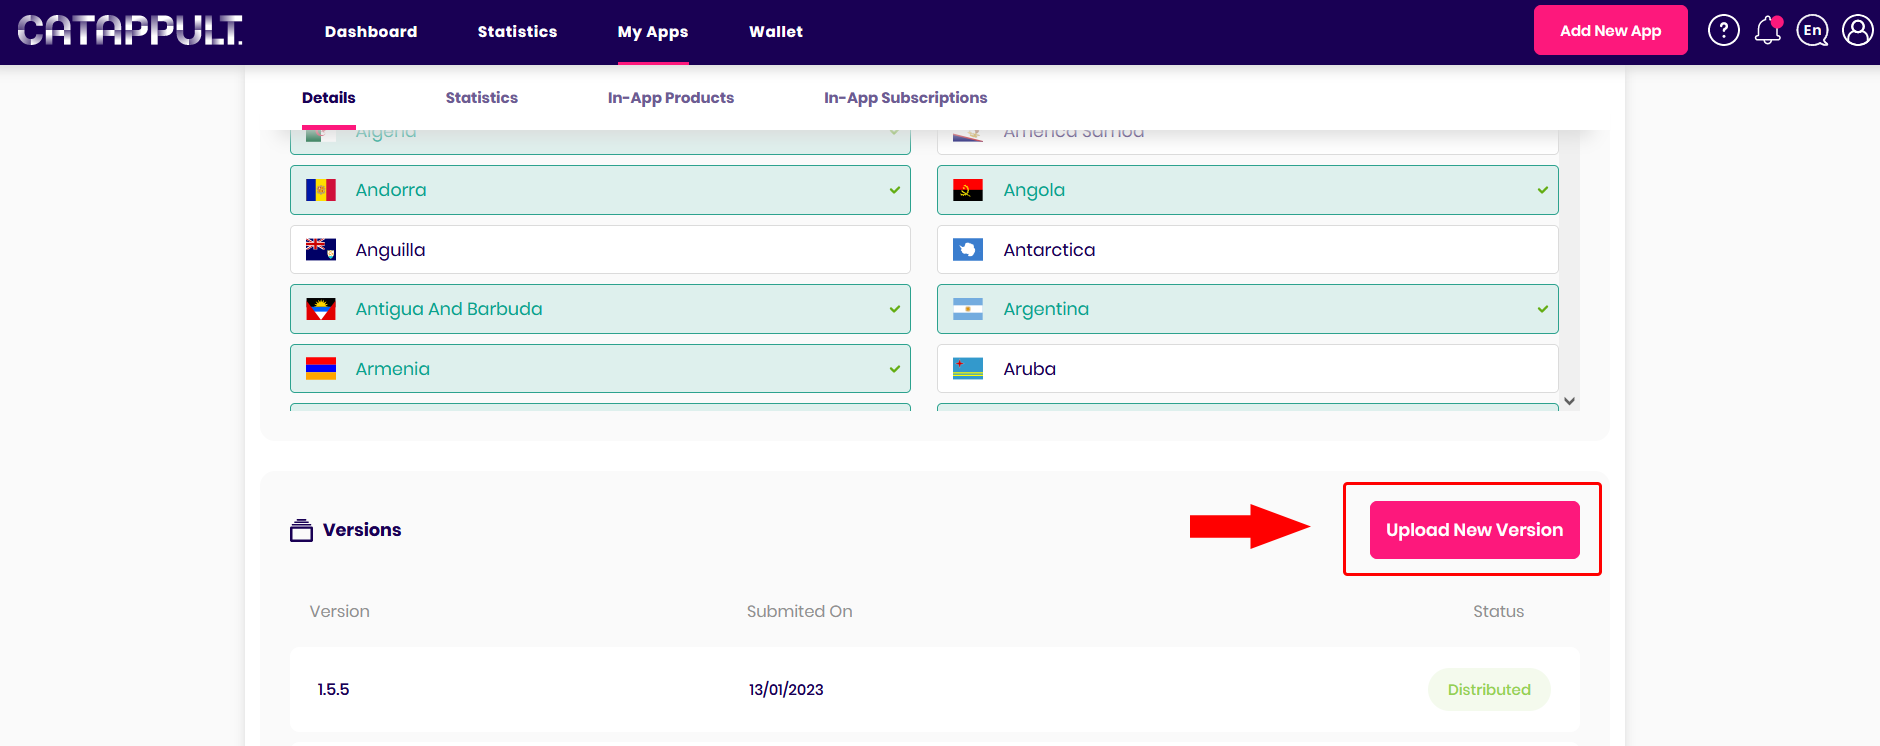This screenshot has width=1880, height=746.
Task: Deselect Antigua And Barbuda country option
Action: (x=600, y=309)
